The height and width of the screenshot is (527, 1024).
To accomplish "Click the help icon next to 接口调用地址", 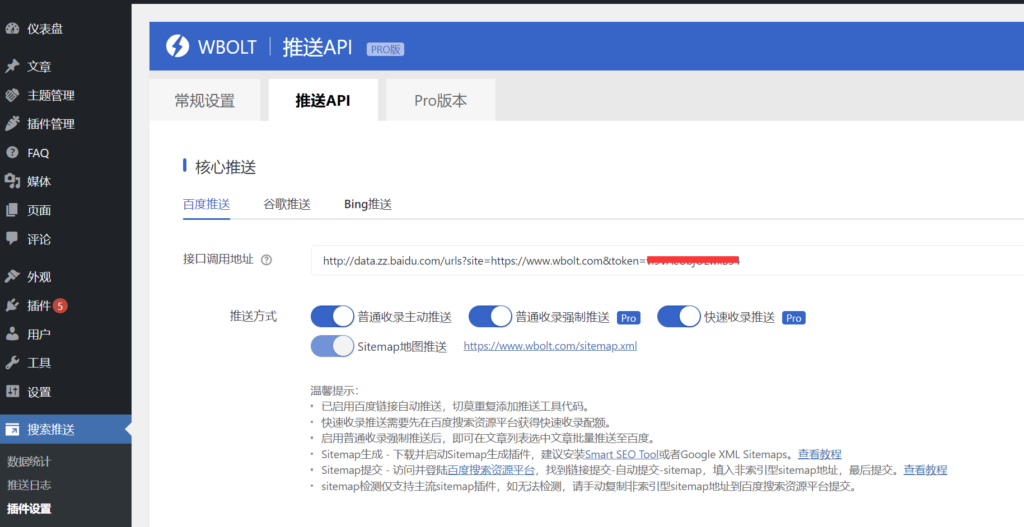I will click(267, 260).
